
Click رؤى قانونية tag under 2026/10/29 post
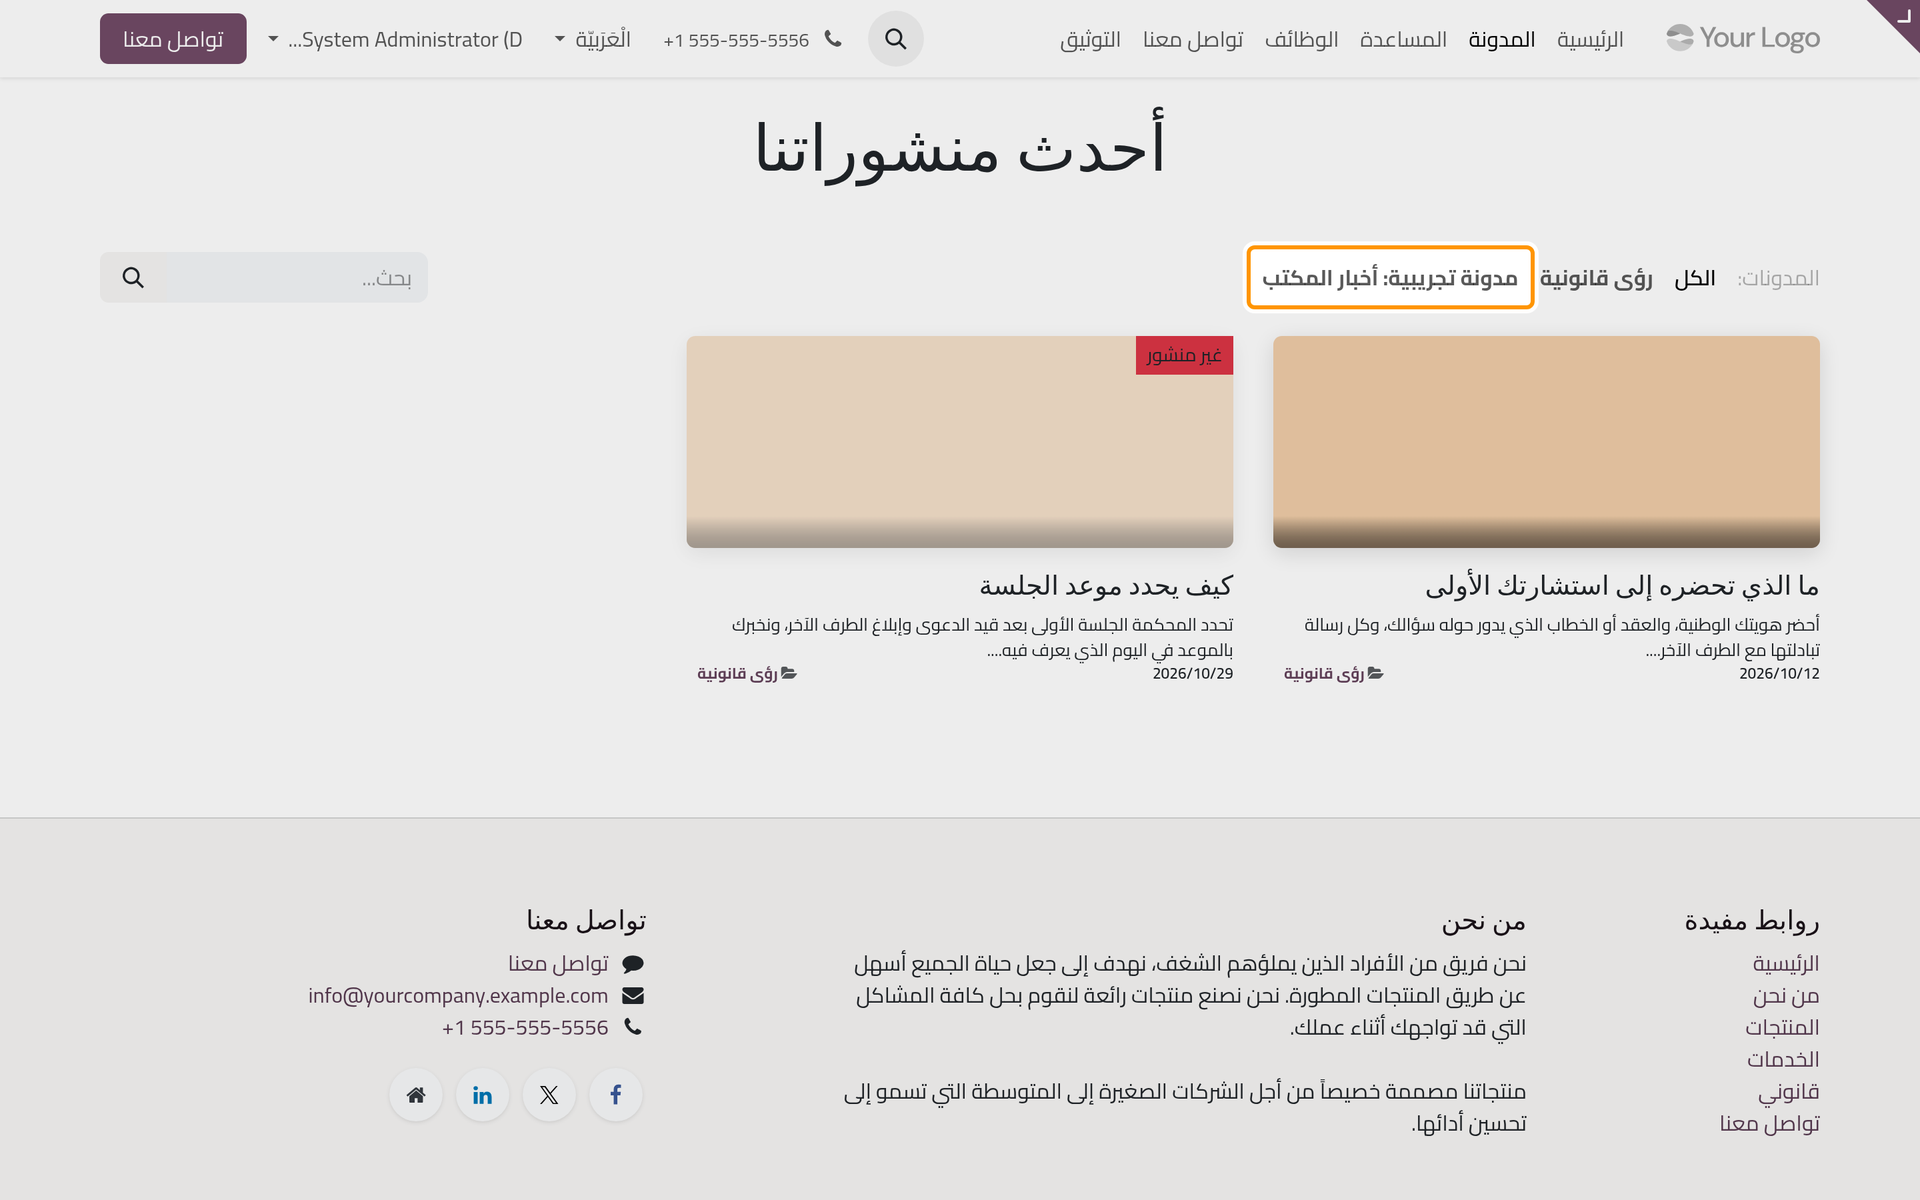737,673
